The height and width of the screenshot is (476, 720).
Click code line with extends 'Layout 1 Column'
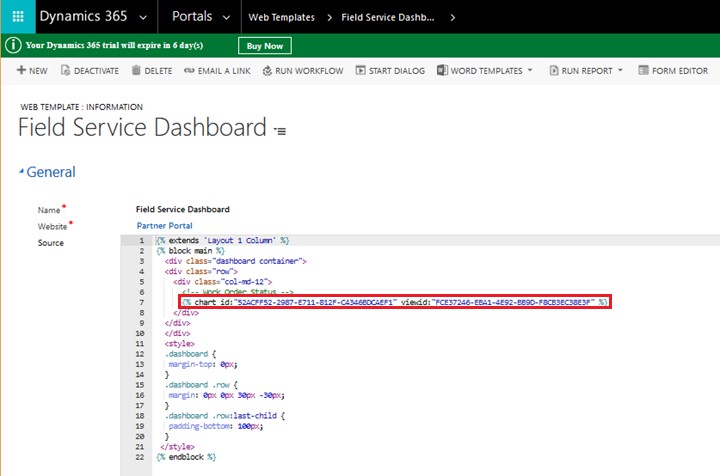(x=223, y=241)
